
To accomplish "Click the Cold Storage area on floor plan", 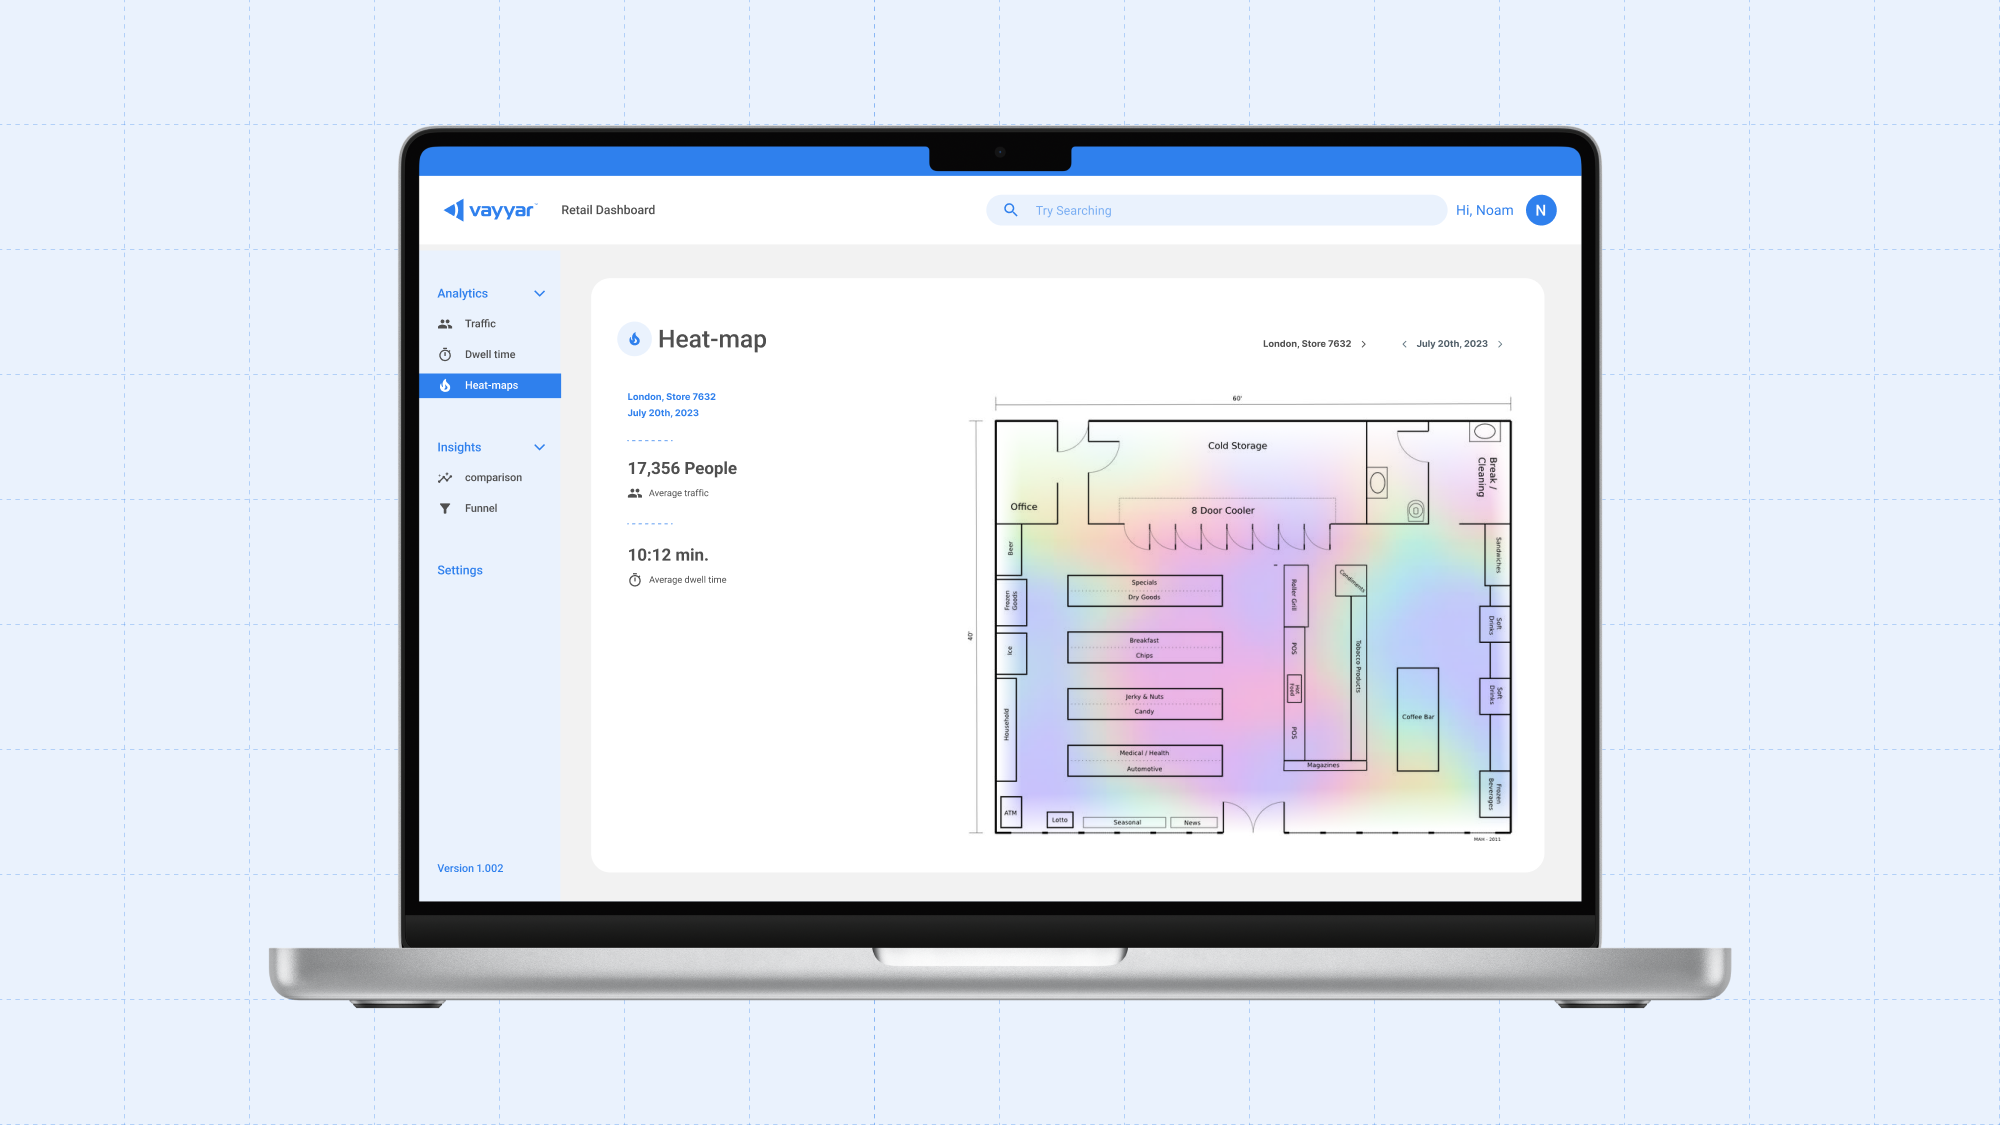I will [1237, 446].
